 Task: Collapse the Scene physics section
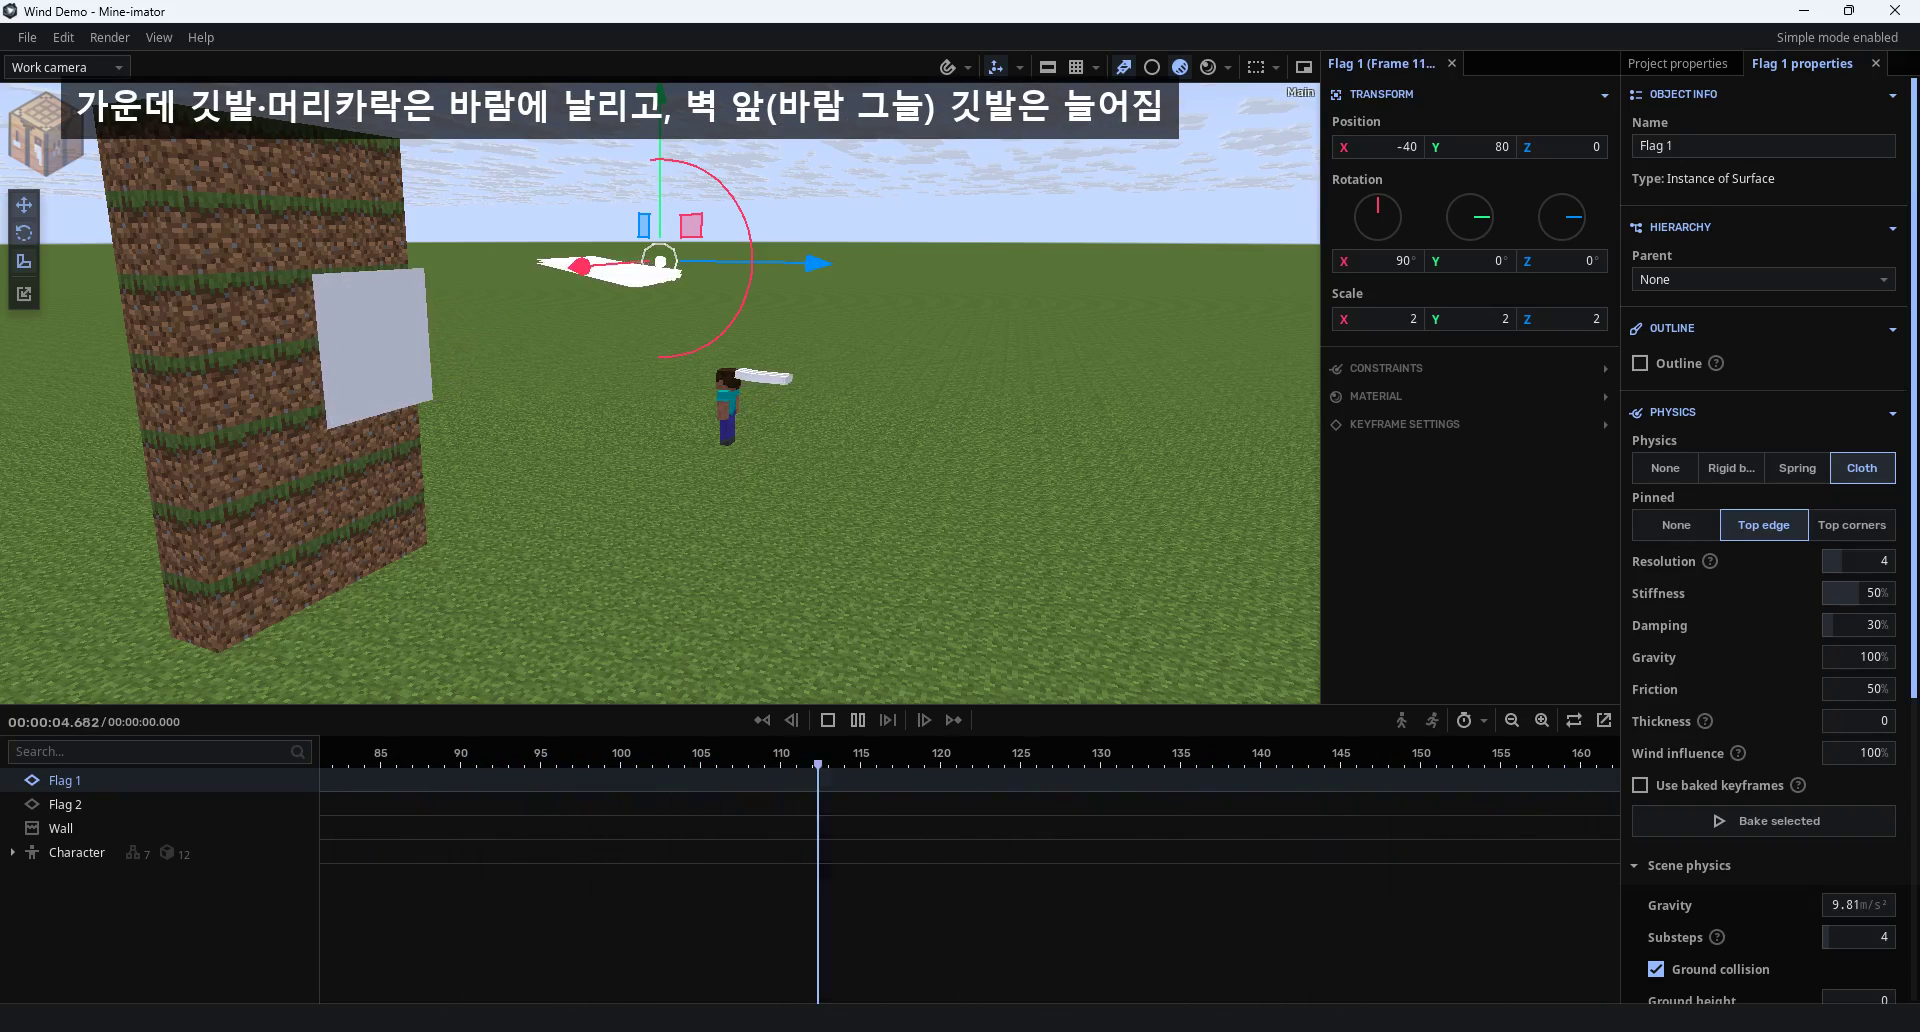click(1635, 866)
